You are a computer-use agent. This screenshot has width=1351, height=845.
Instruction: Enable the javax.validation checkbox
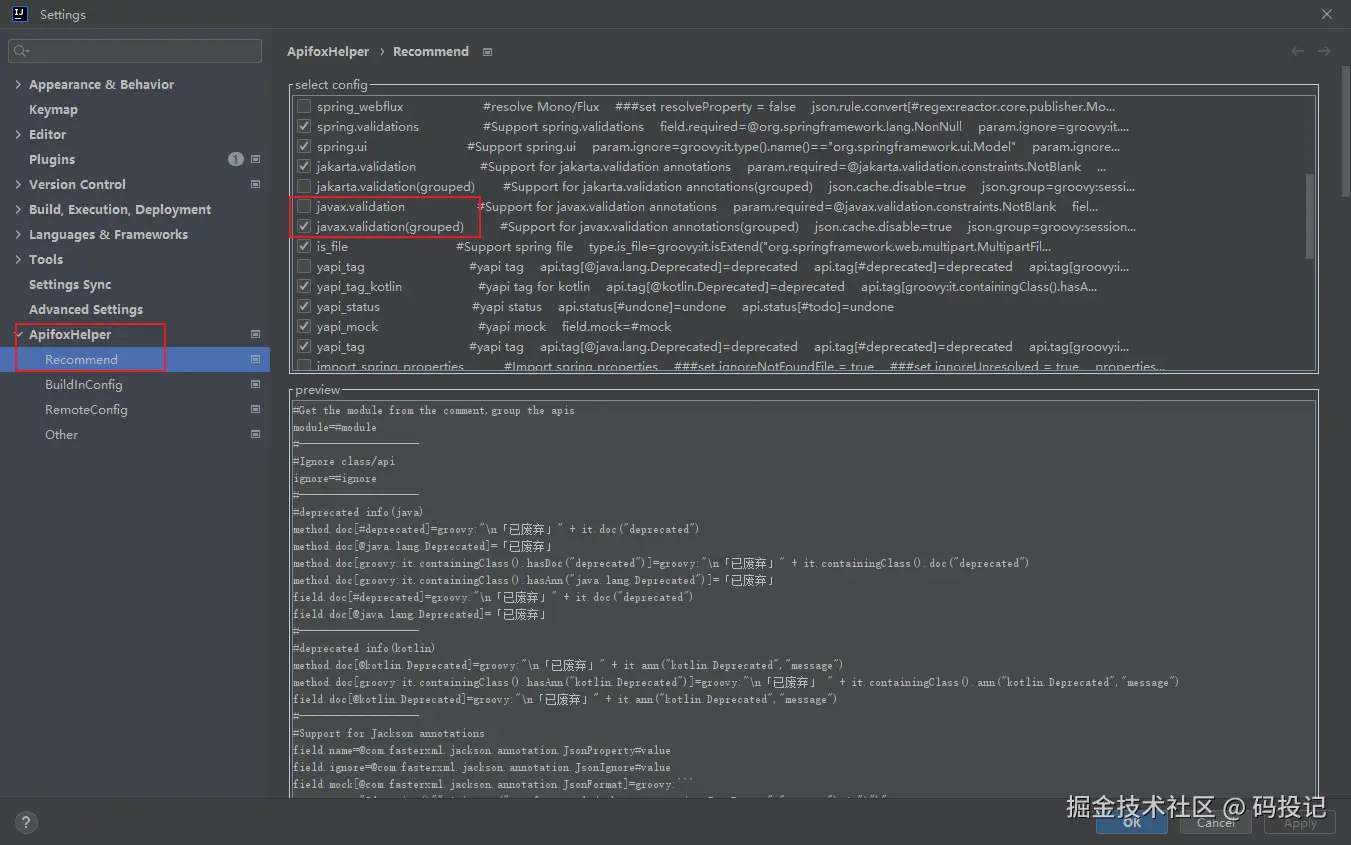(304, 206)
